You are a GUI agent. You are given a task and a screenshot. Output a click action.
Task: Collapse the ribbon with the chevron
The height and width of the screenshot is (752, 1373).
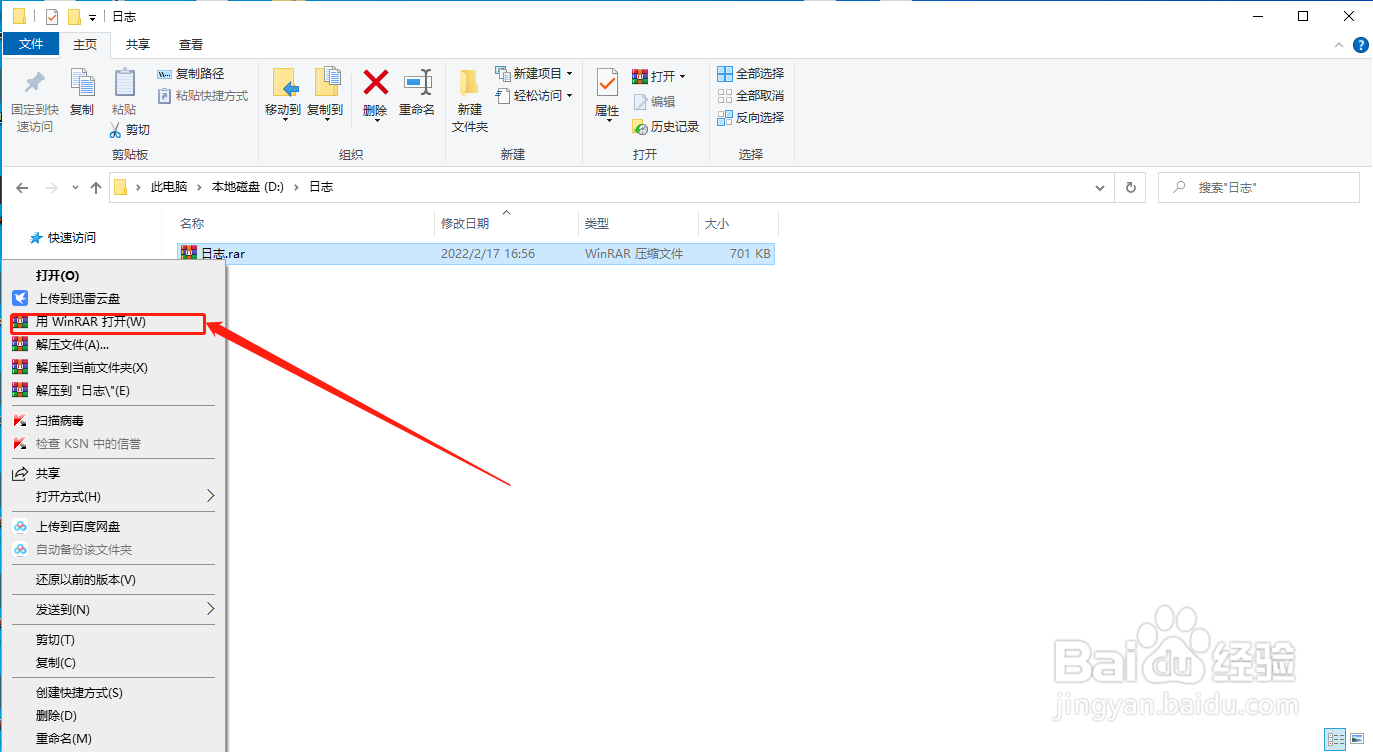point(1340,45)
